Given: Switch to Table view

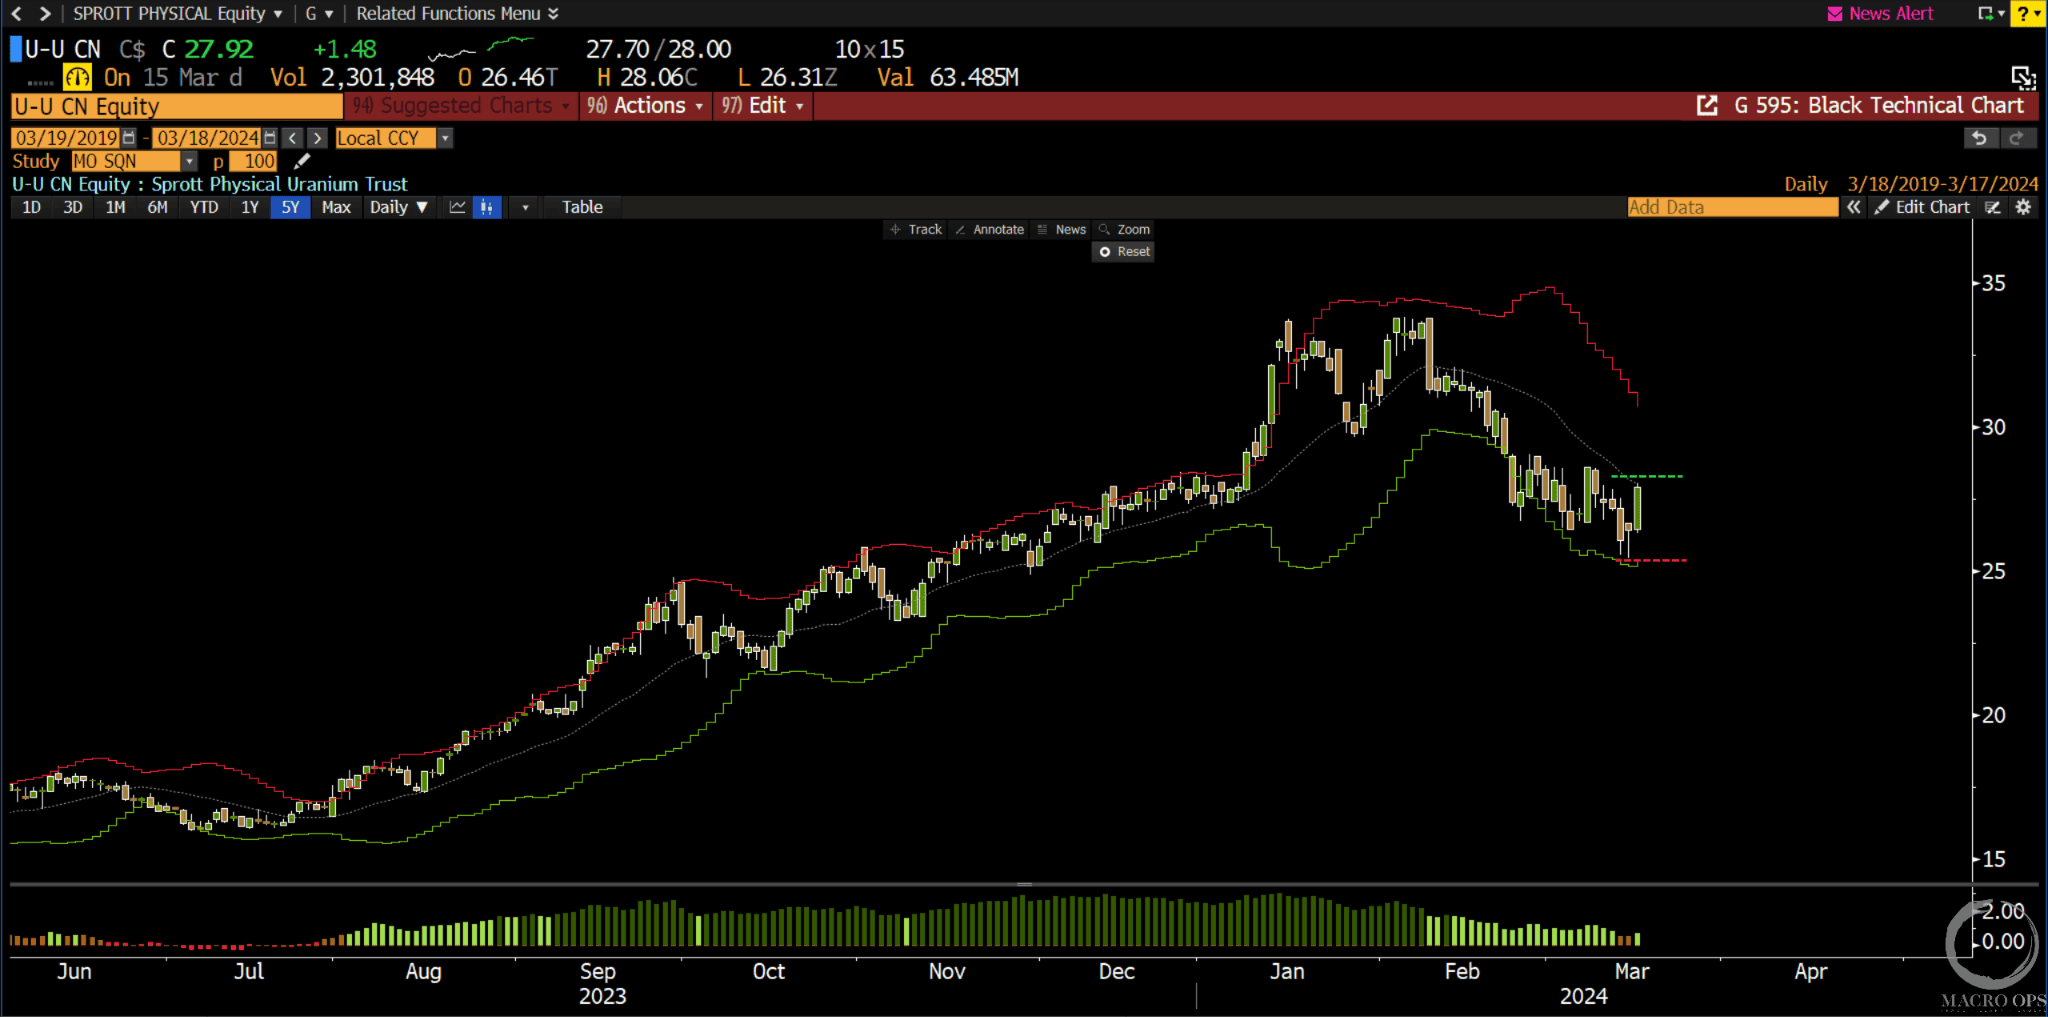Looking at the screenshot, I should point(582,207).
